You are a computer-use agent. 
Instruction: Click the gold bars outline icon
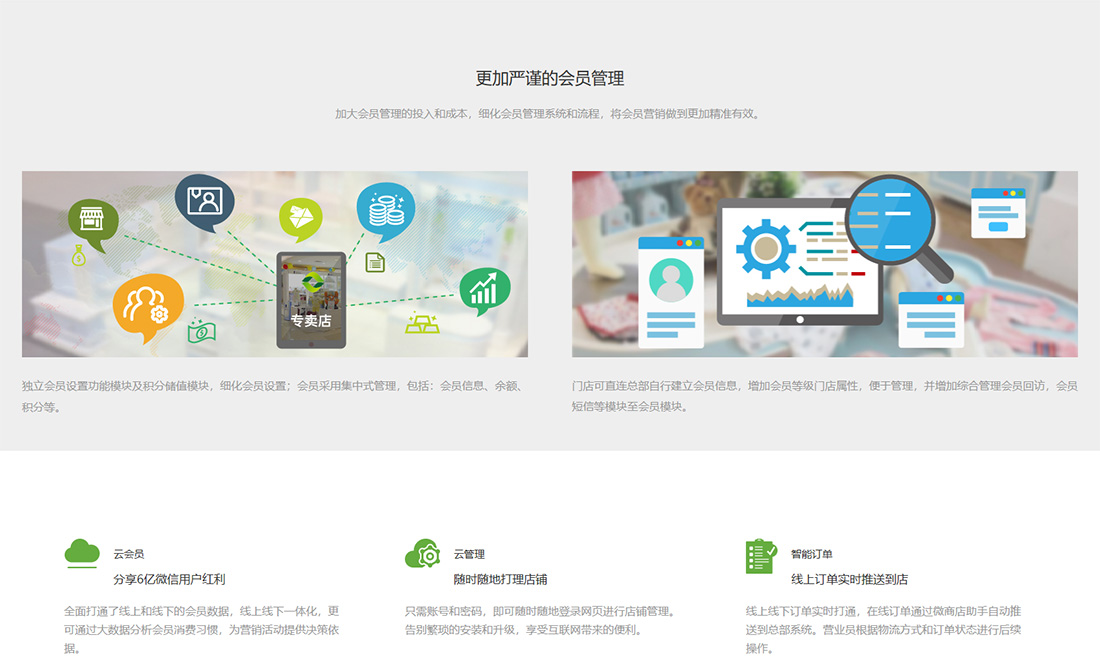click(422, 323)
